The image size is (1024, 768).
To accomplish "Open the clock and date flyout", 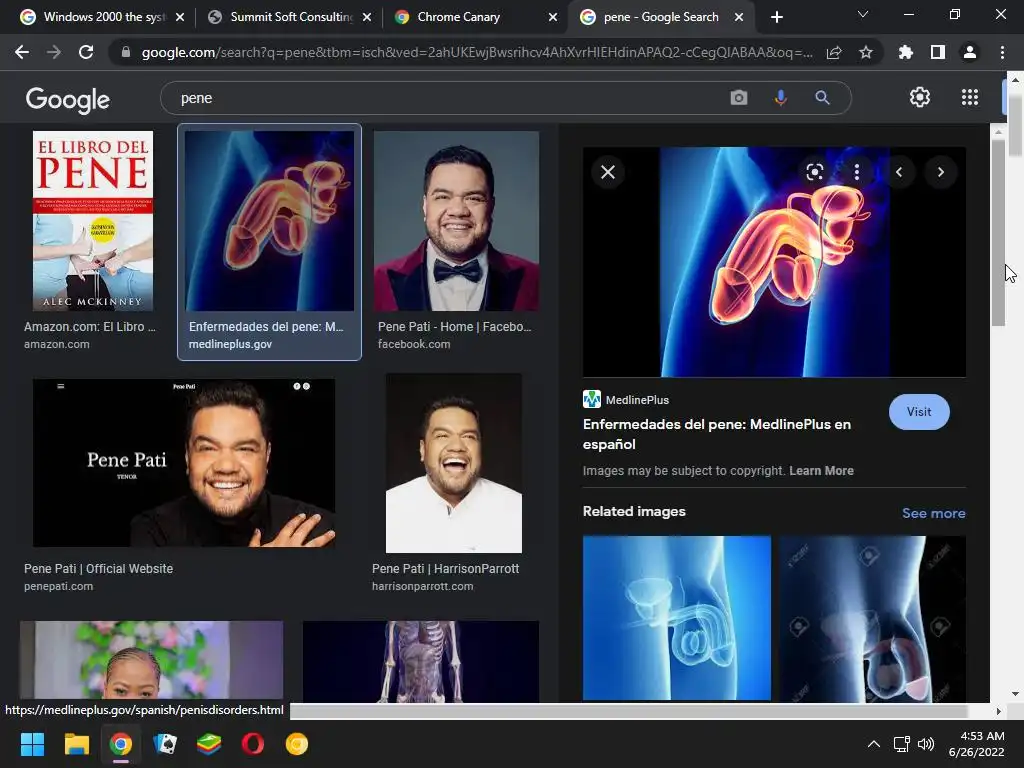I will tap(978, 744).
